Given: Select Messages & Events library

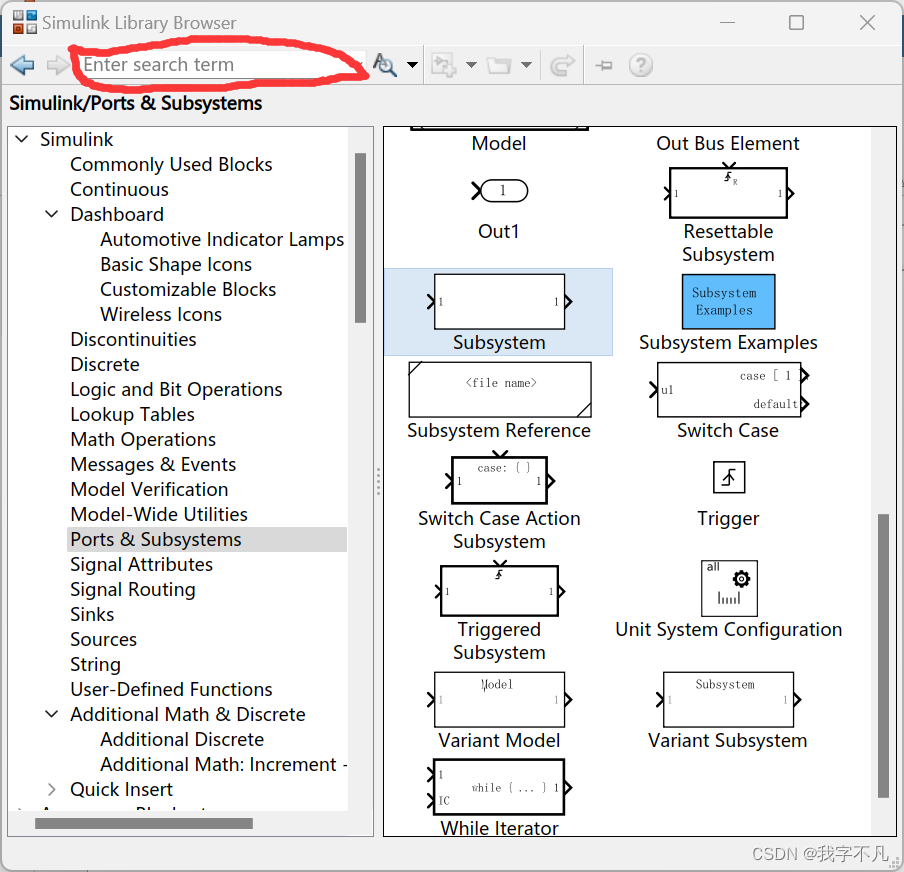Looking at the screenshot, I should point(153,464).
